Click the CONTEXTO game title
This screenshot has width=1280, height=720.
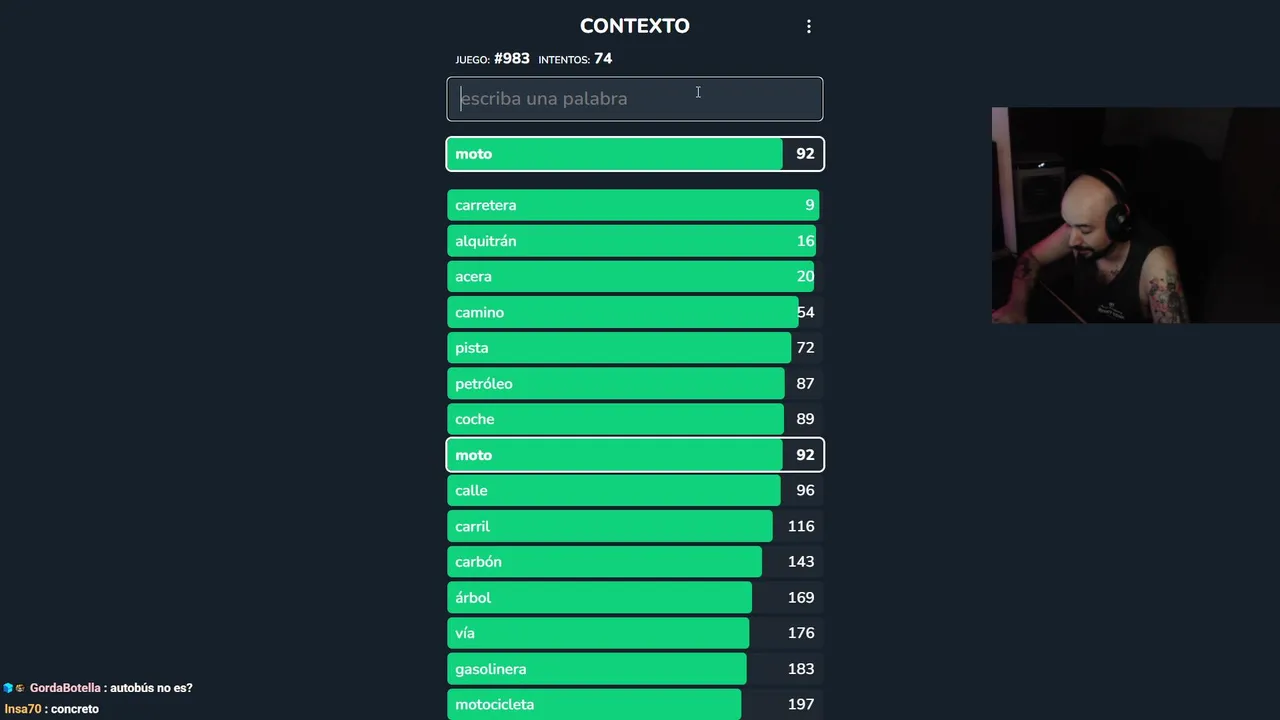[634, 26]
